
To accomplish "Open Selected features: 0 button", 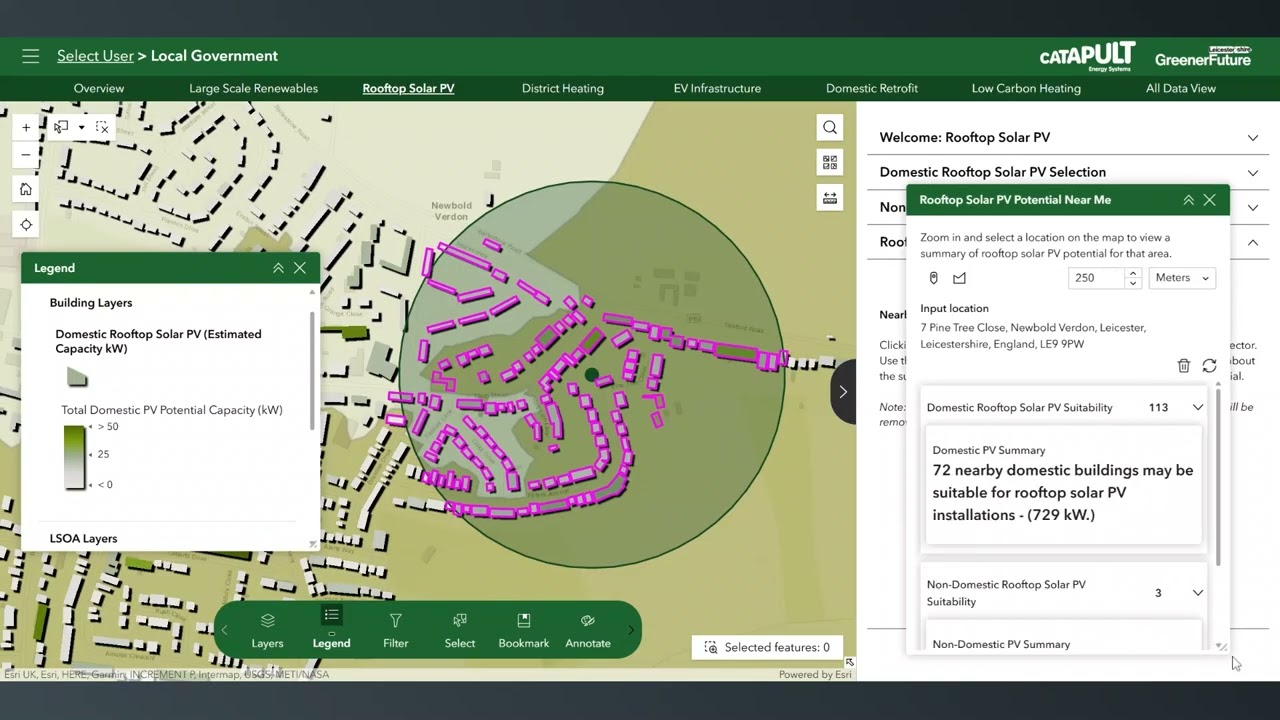I will point(767,647).
